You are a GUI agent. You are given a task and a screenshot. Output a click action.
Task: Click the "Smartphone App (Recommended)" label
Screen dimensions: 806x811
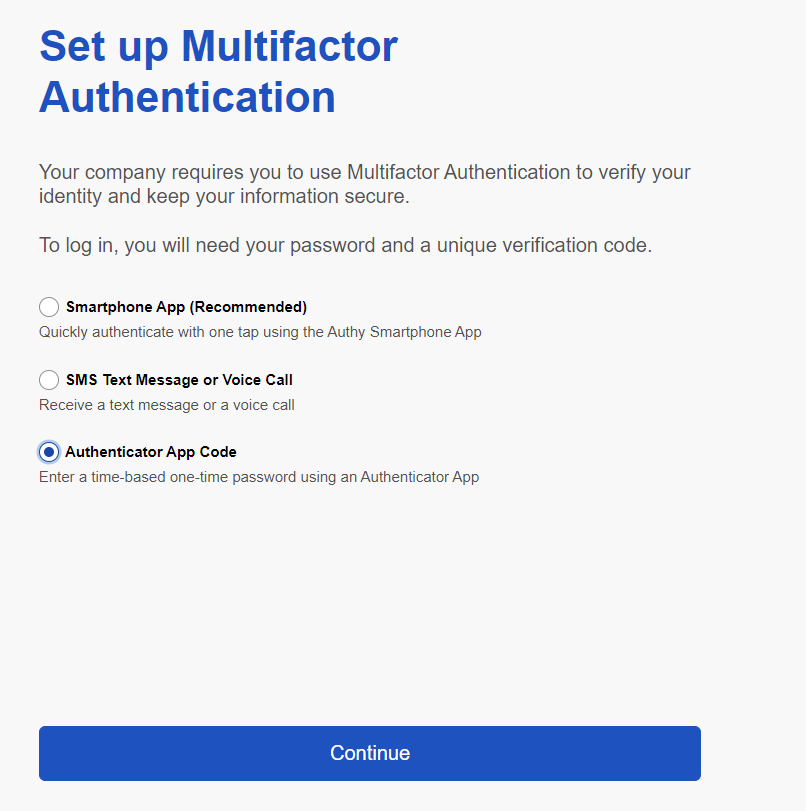[x=186, y=307]
